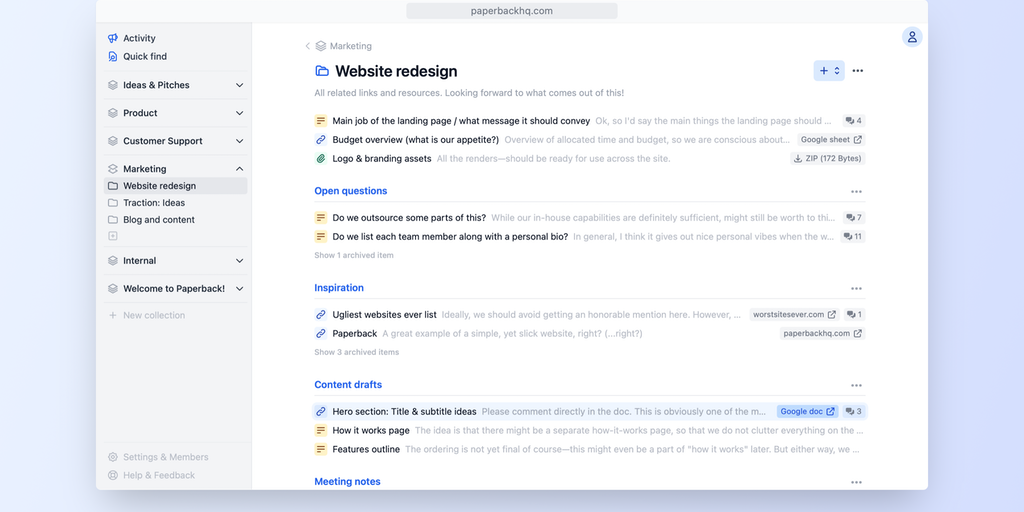The height and width of the screenshot is (512, 1024).
Task: Select the Traction: Ideas folder
Action: pos(154,203)
